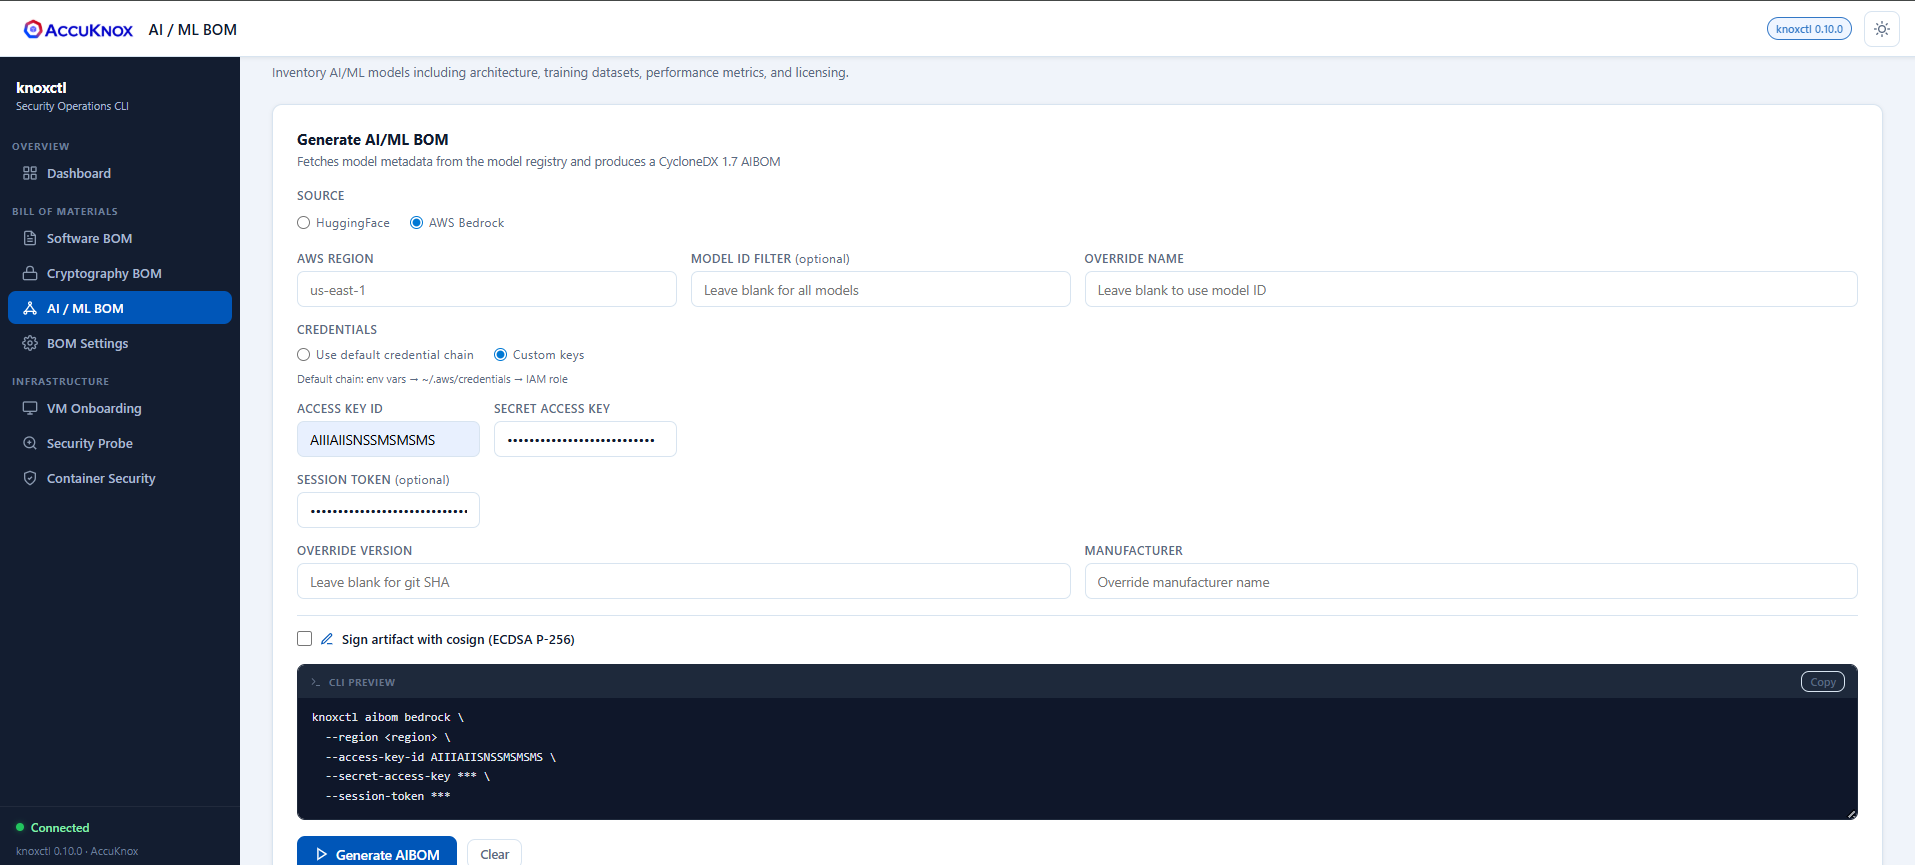Go to Container Security
The height and width of the screenshot is (865, 1915).
coord(120,478)
